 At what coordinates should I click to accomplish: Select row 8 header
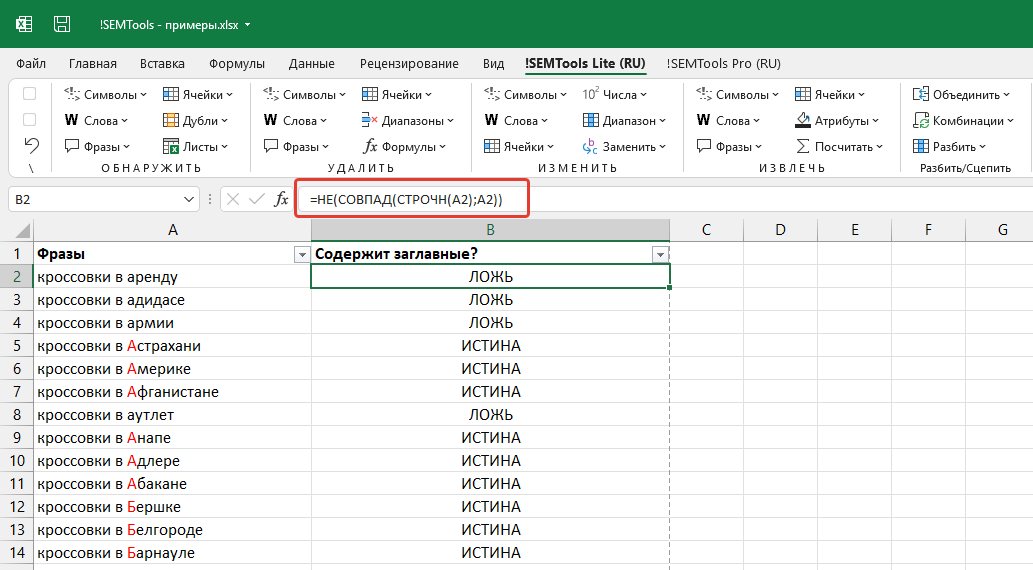point(16,414)
